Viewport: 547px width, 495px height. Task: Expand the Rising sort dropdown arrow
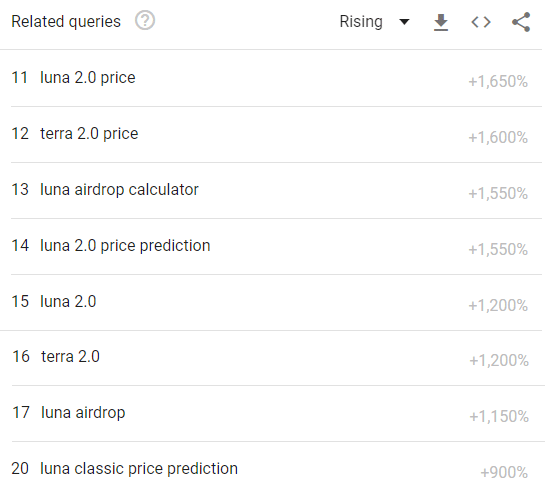tap(404, 22)
